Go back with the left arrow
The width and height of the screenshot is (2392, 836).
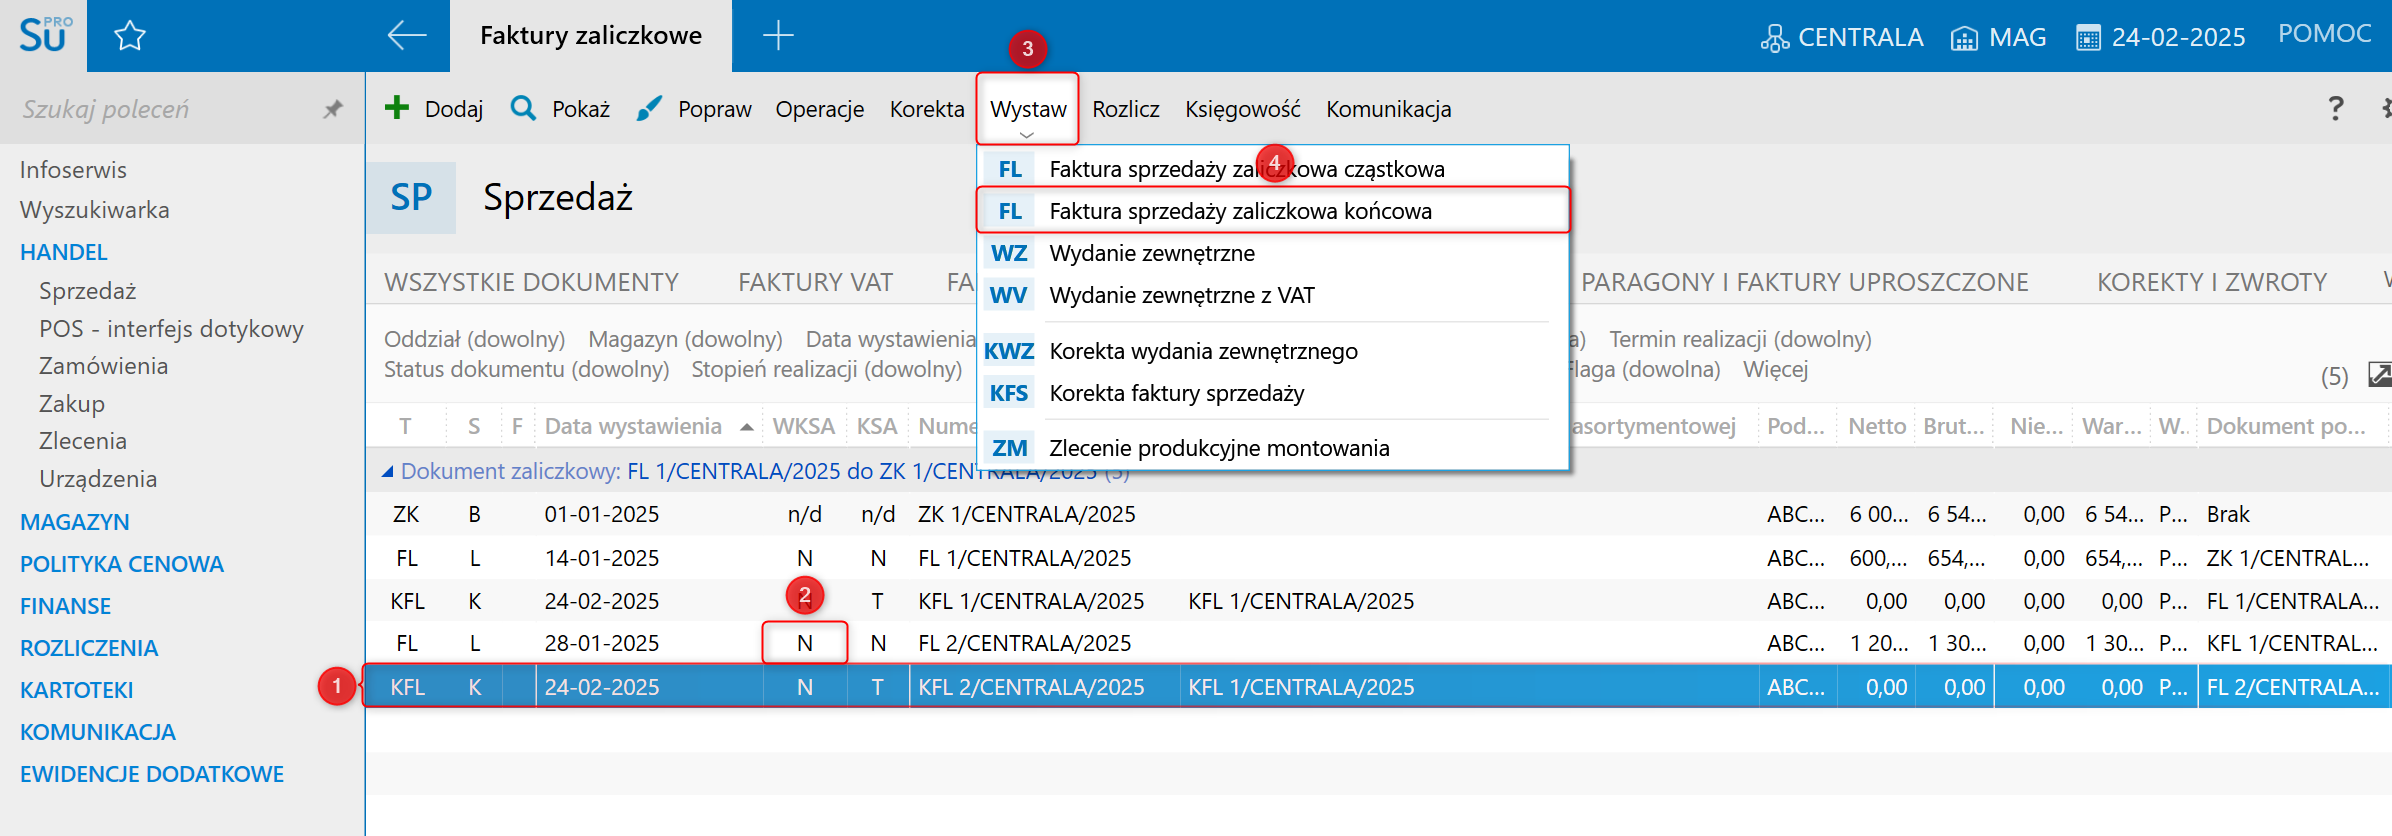407,36
